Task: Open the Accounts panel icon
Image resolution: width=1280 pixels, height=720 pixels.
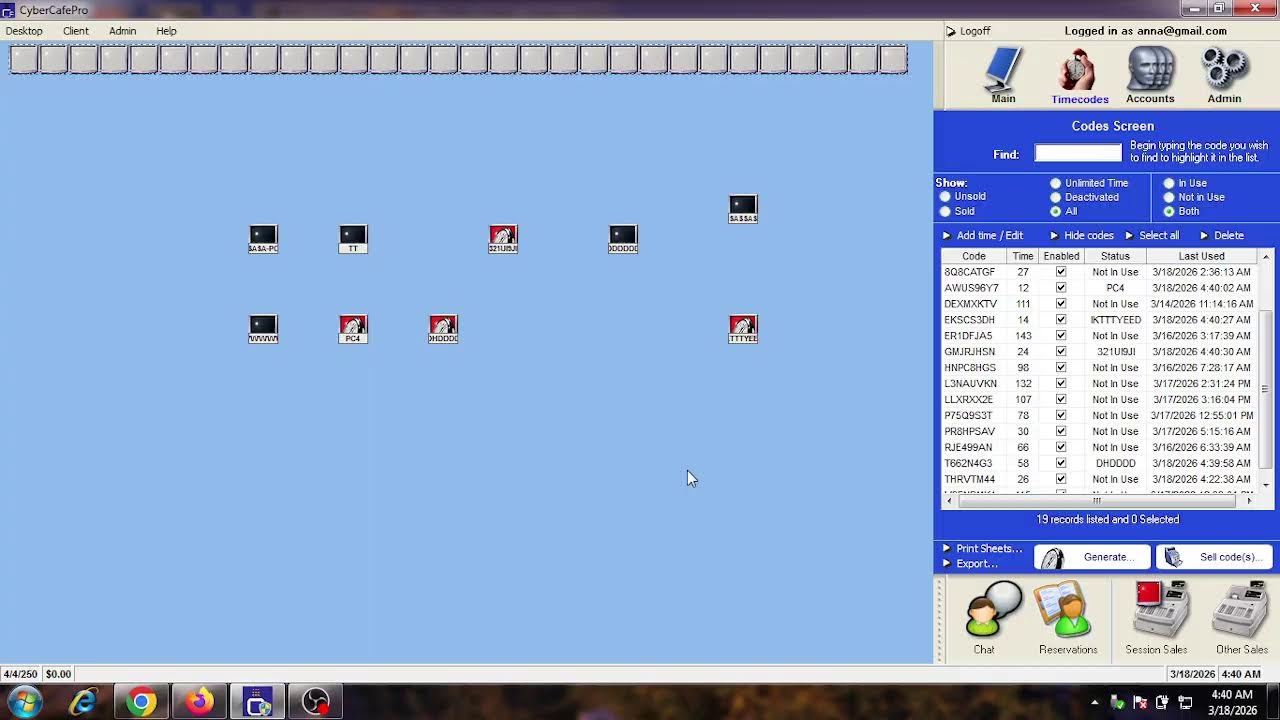Action: (x=1150, y=76)
